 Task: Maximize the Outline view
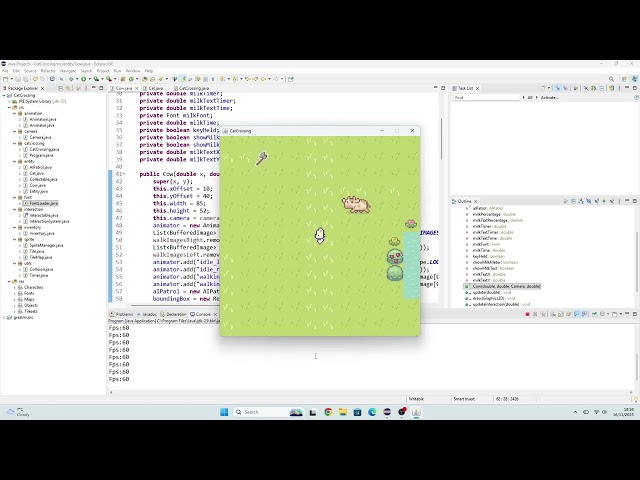tap(635, 201)
